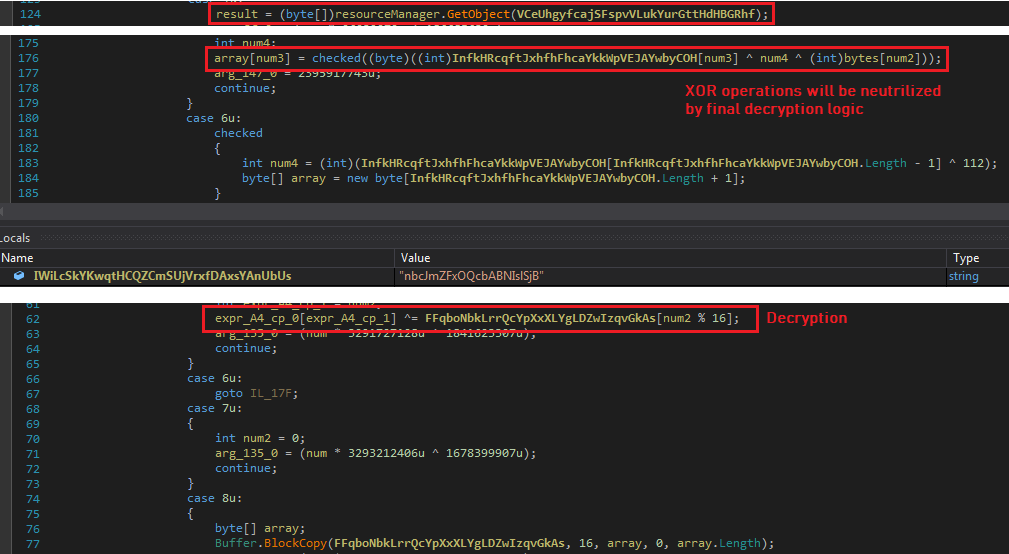The image size is (1009, 554).
Task: Click the 'checked' keyword on line 181
Action: tap(238, 133)
